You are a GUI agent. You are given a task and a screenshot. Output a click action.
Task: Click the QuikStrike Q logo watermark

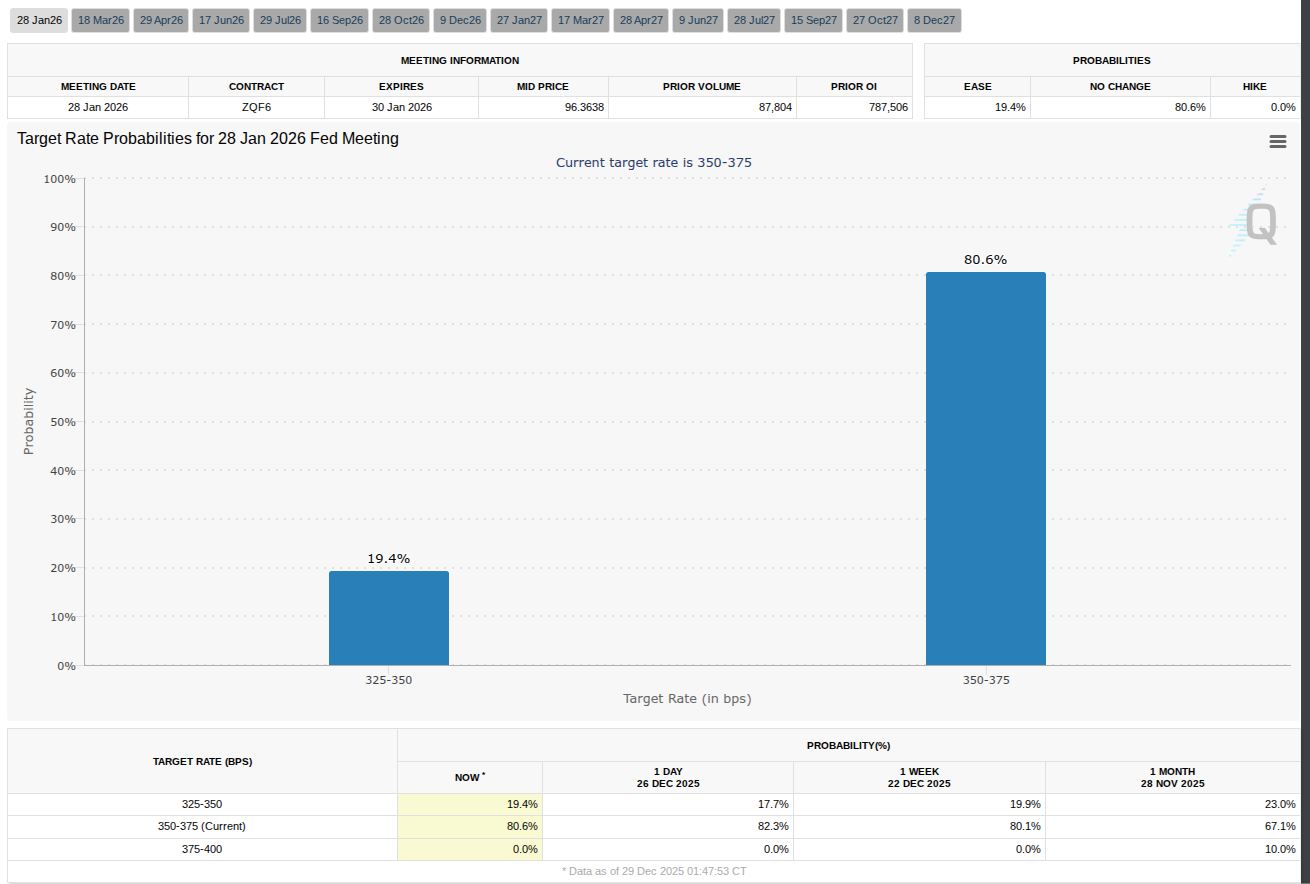click(x=1256, y=223)
